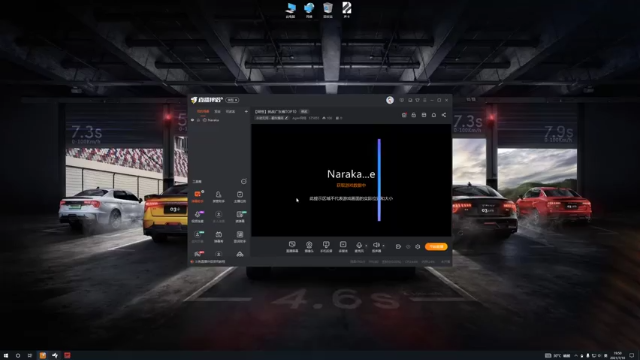Click the screen-box tool in the first toolbox row

240,196
